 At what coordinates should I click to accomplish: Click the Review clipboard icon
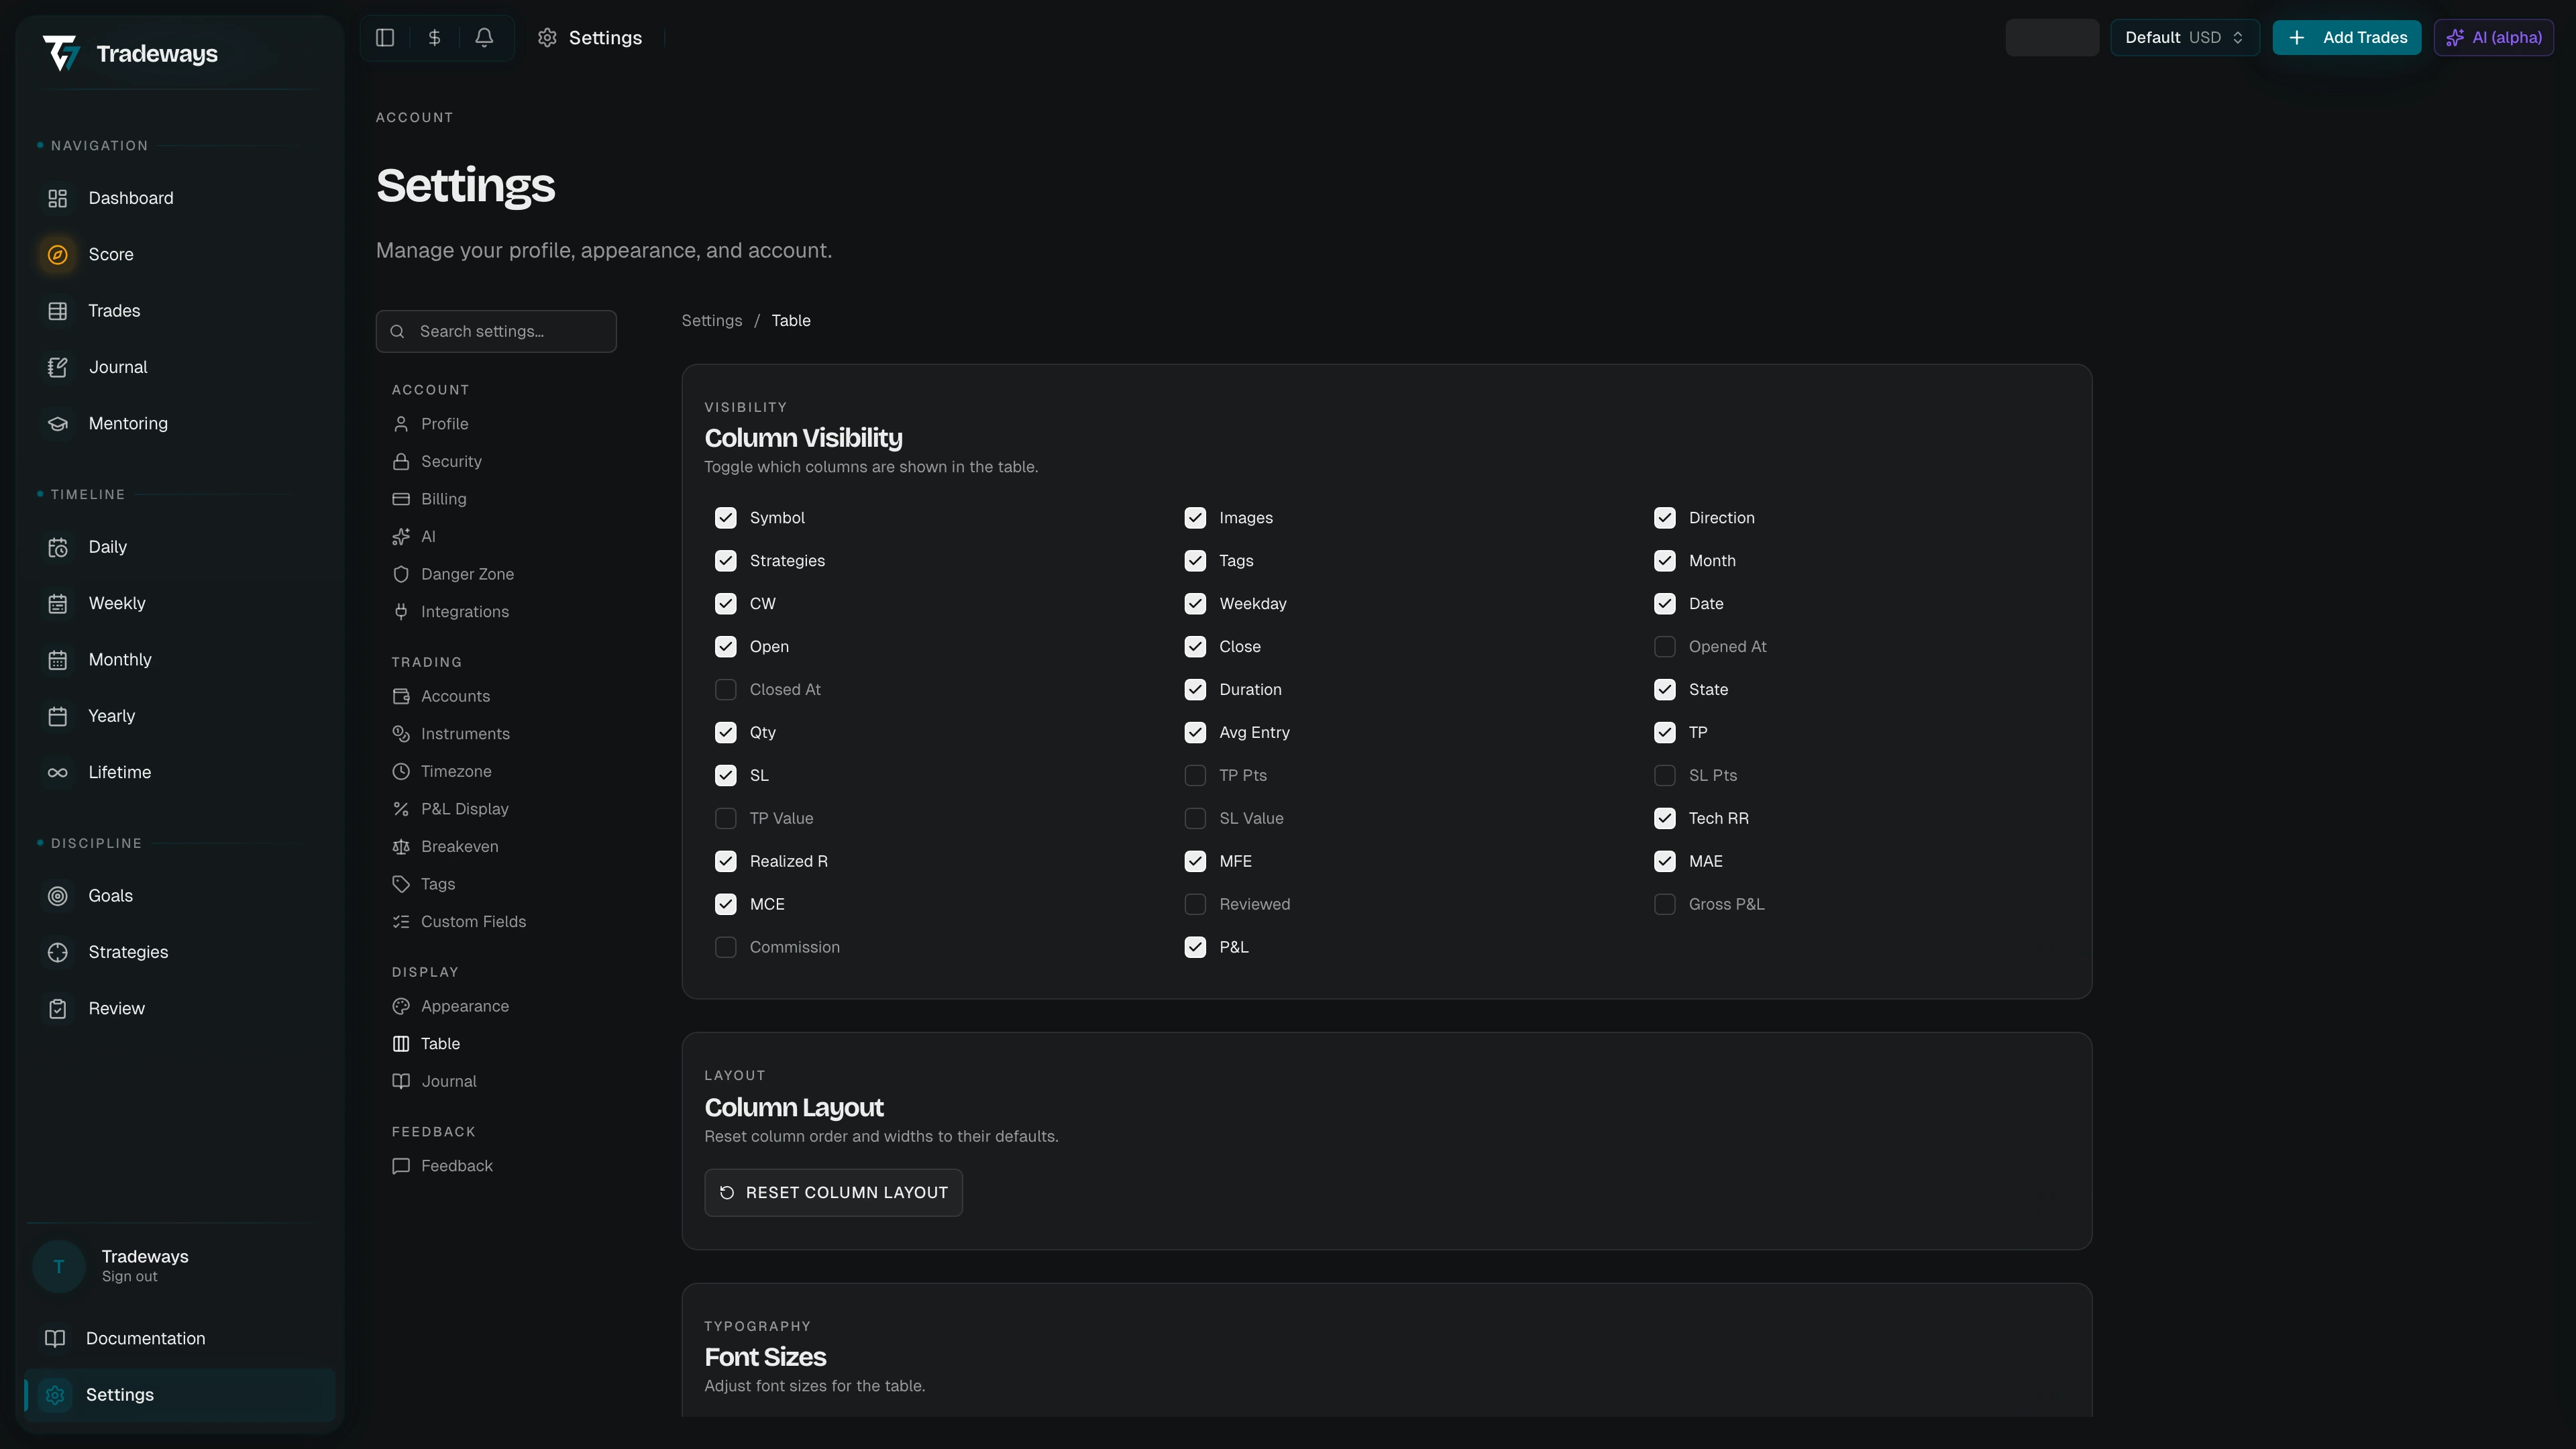pos(58,1008)
